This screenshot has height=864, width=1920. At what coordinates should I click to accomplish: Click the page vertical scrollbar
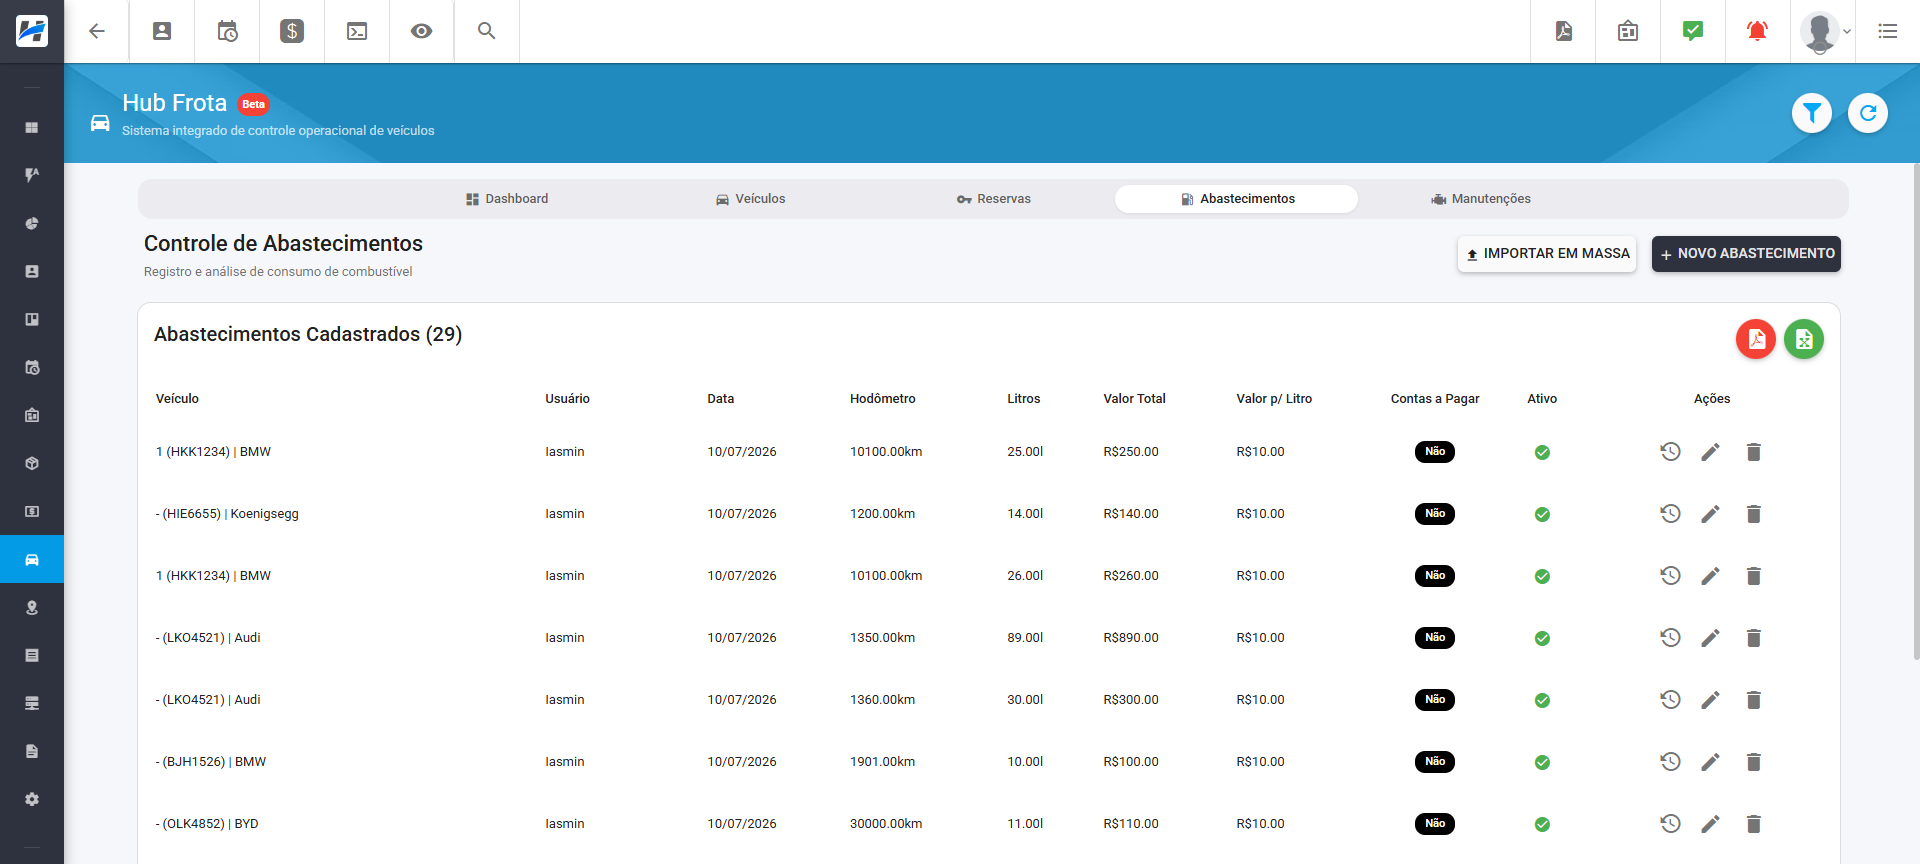1915,410
